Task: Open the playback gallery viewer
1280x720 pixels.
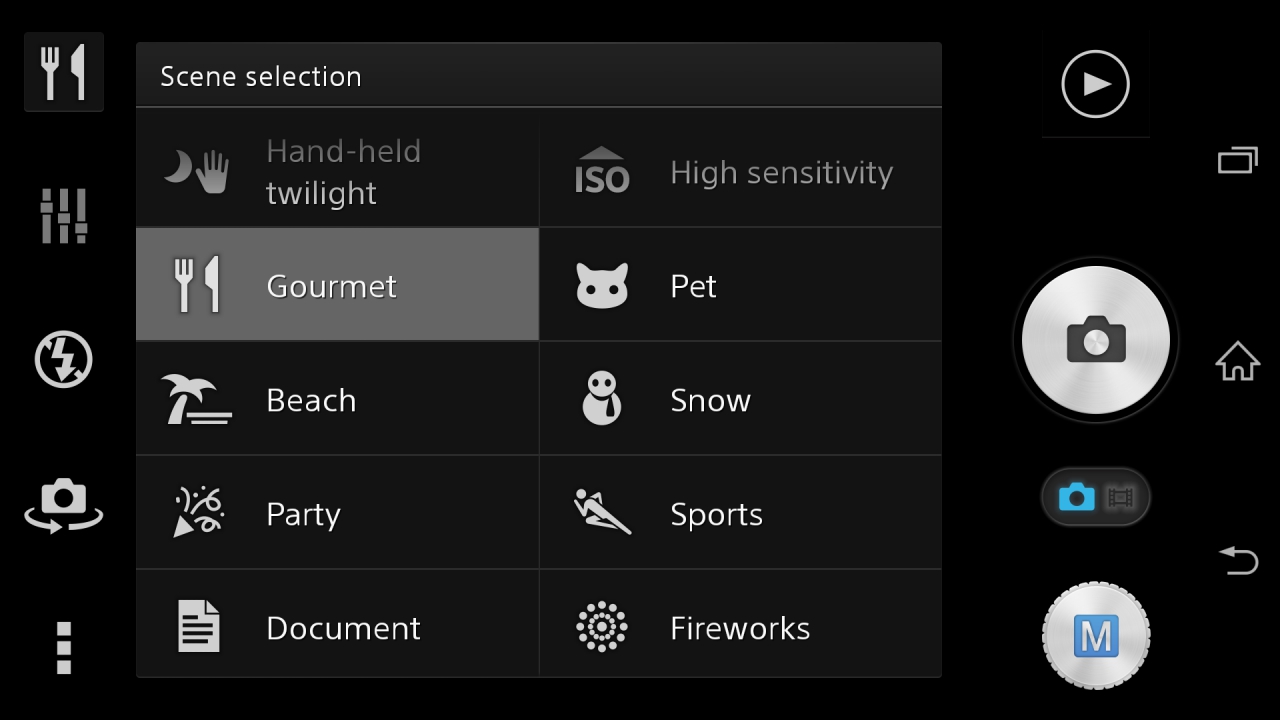Action: (x=1095, y=84)
